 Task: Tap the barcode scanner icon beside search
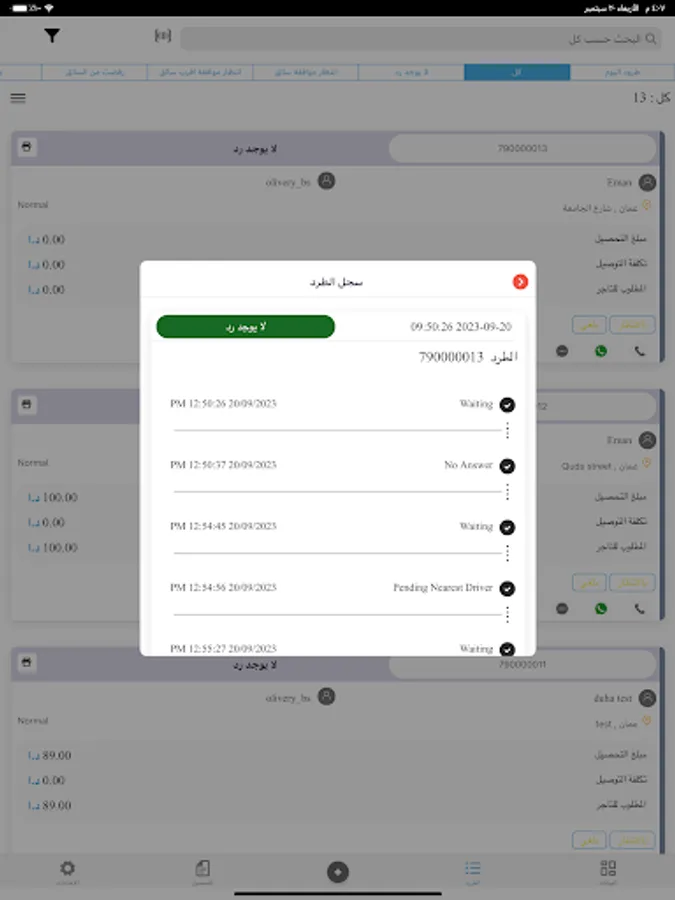[163, 36]
